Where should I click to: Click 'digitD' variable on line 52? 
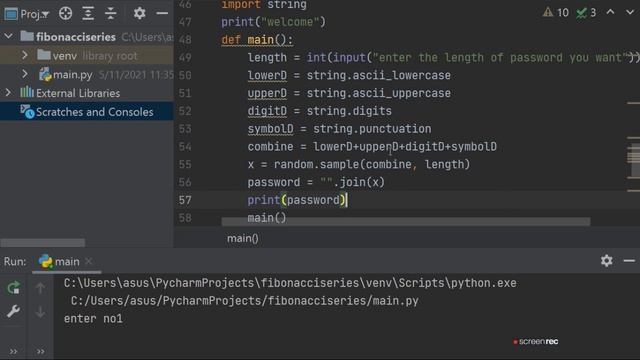pos(267,111)
